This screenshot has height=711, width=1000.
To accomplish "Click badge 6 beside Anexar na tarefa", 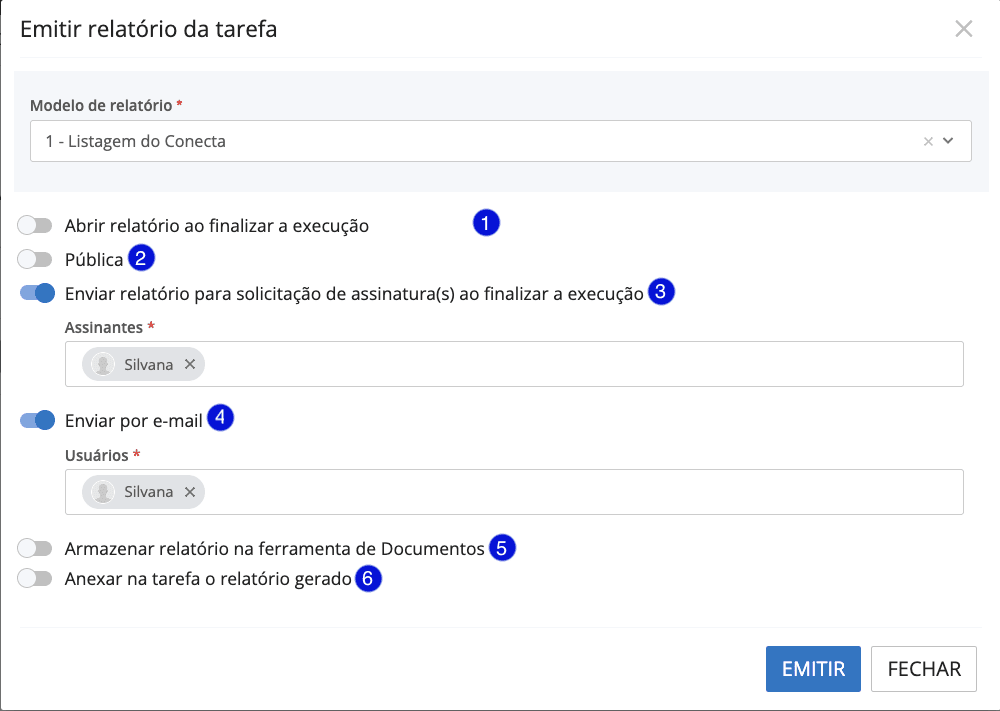I will 369,578.
